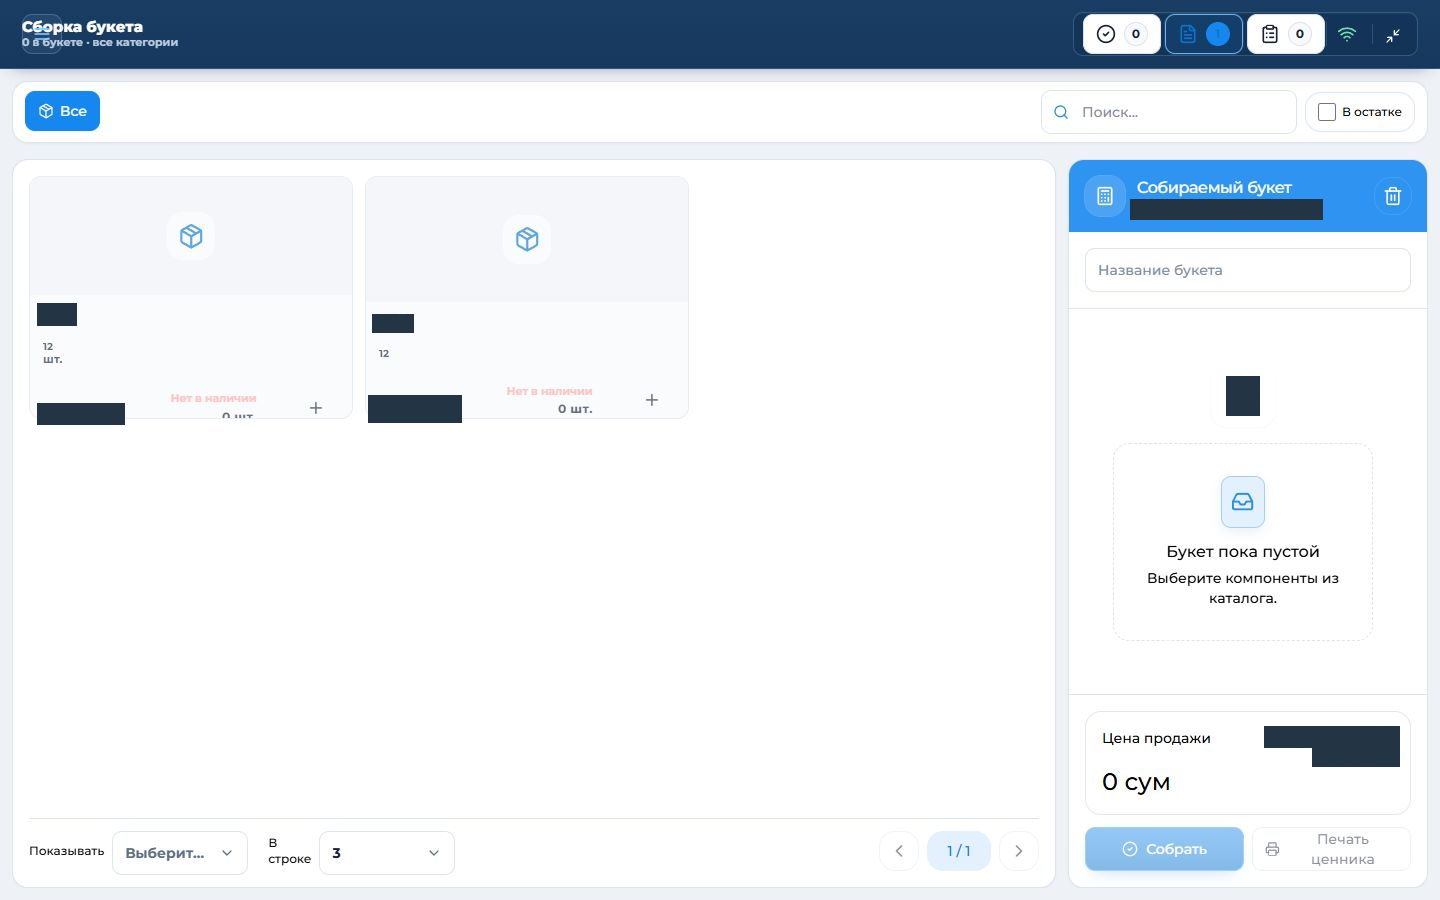Open the second product's box image placeholder
Image resolution: width=1440 pixels, height=900 pixels.
tap(527, 239)
